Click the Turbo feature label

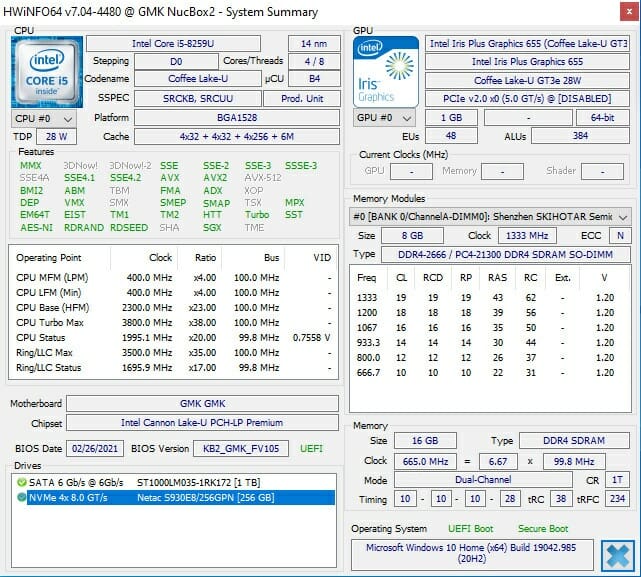tap(257, 215)
